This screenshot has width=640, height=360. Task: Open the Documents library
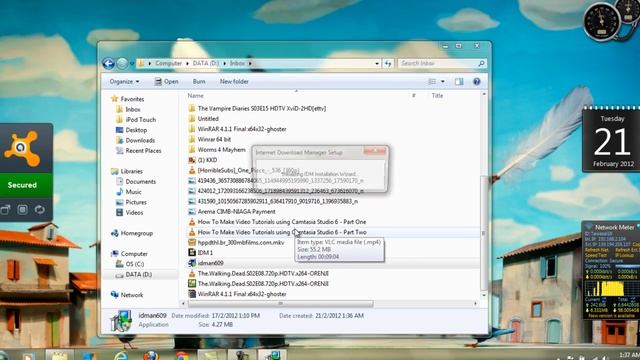pos(140,182)
